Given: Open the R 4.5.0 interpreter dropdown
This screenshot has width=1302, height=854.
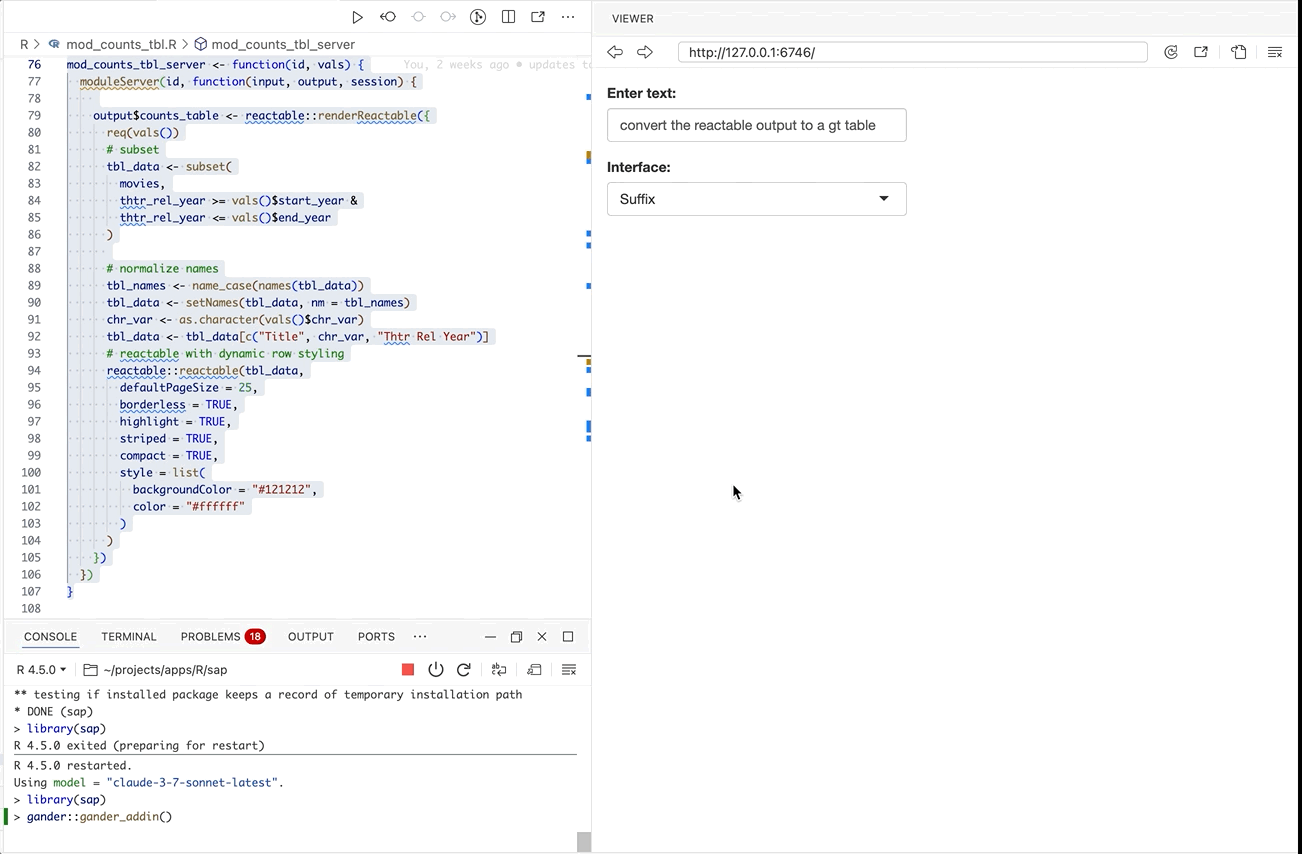Looking at the screenshot, I should 42,670.
